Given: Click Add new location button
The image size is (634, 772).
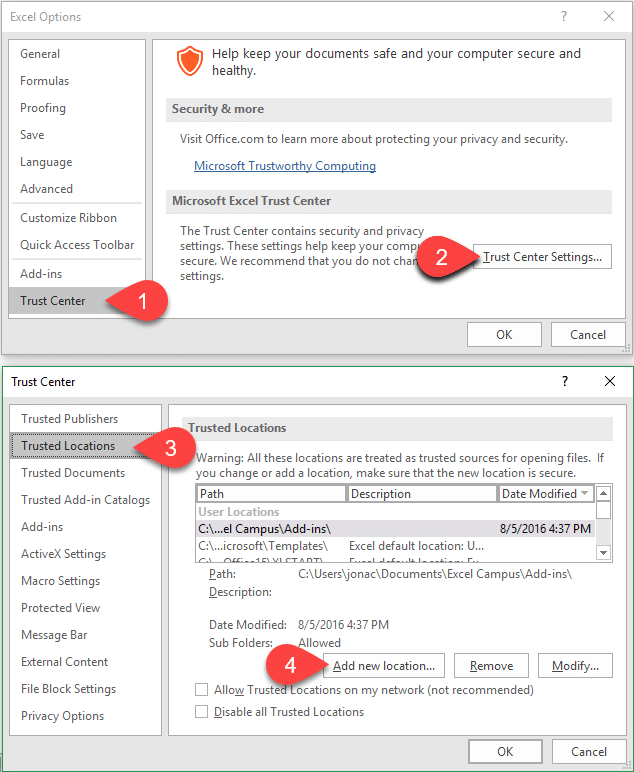Looking at the screenshot, I should 384,665.
